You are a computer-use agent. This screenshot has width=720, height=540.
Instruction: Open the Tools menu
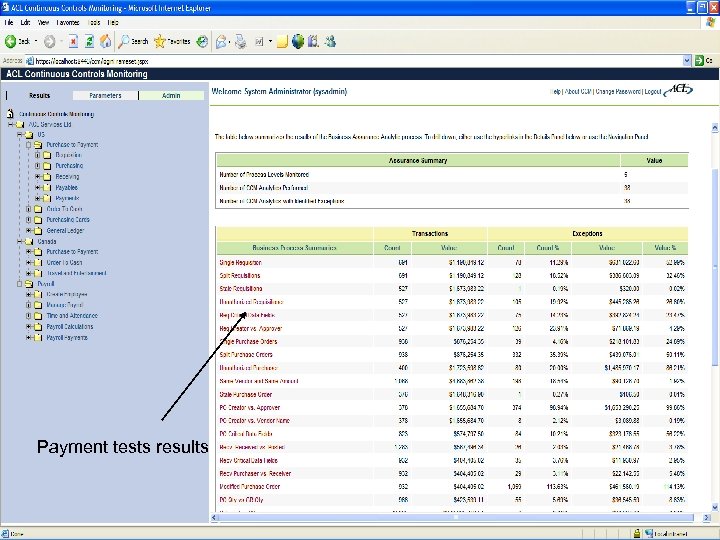(x=93, y=21)
